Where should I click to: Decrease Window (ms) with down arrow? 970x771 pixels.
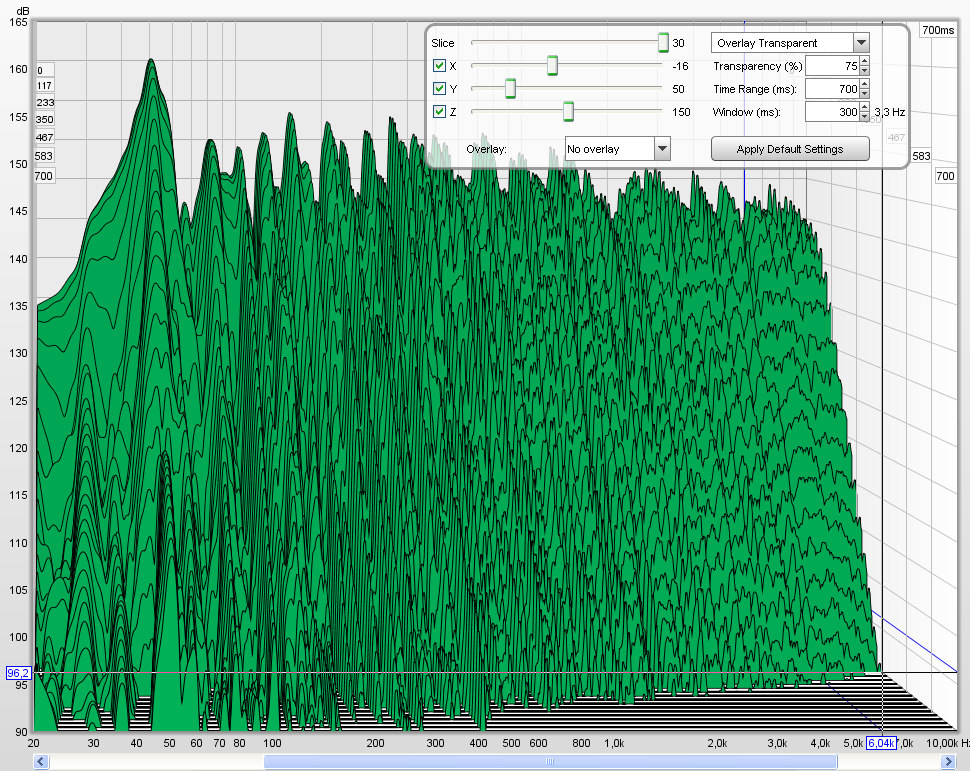click(x=864, y=116)
